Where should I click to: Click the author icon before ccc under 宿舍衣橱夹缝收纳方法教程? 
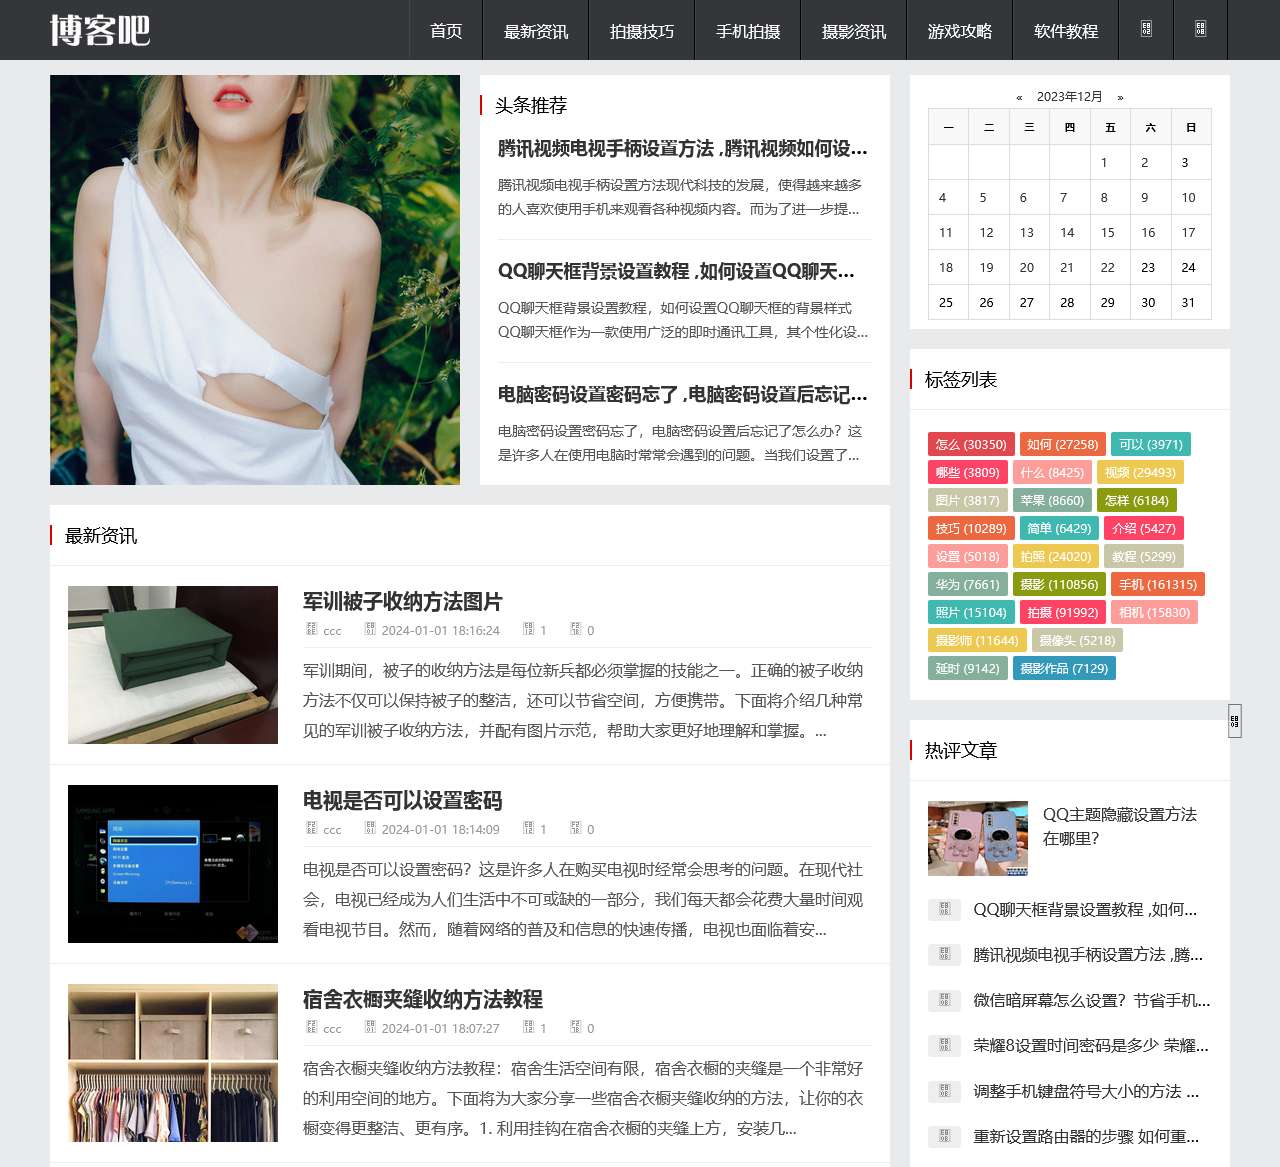[311, 1027]
